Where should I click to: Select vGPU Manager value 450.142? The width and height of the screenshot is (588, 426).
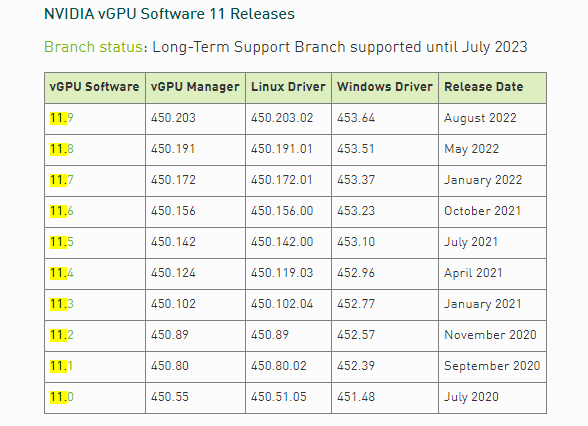[x=173, y=242]
